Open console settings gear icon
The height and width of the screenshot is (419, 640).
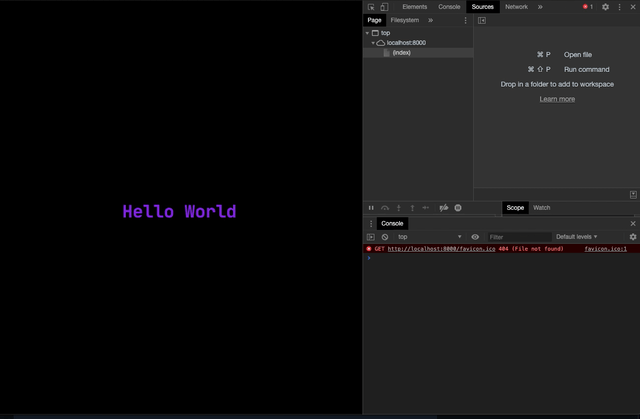point(633,237)
